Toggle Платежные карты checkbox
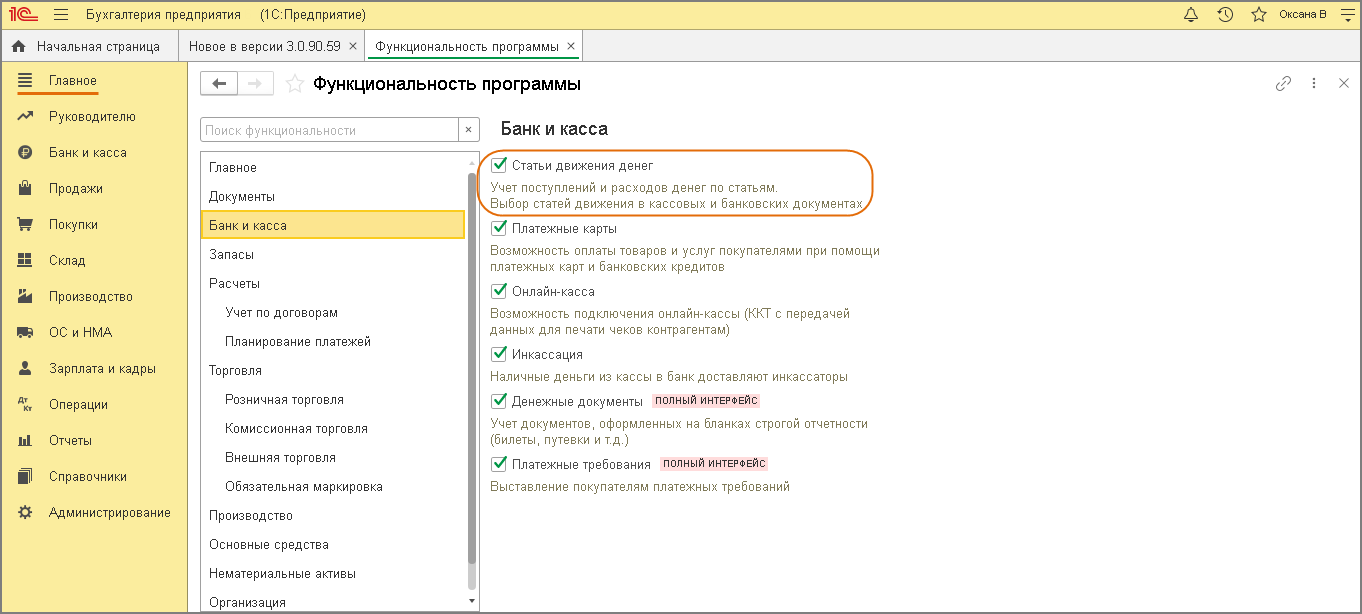The image size is (1362, 614). tap(499, 228)
